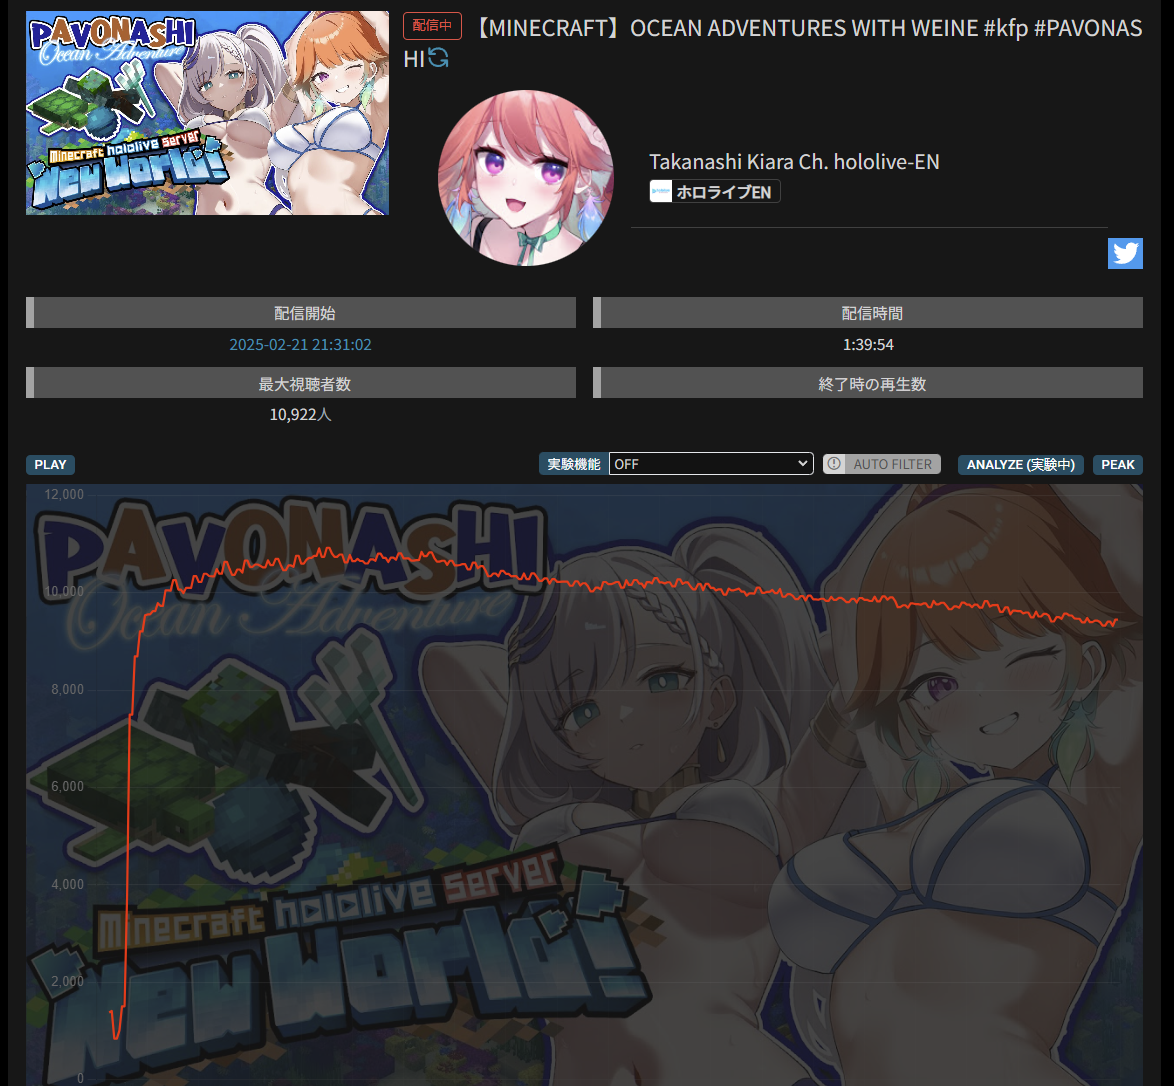
Task: Click Takanashi Kiara's round channel avatar
Action: click(x=526, y=178)
